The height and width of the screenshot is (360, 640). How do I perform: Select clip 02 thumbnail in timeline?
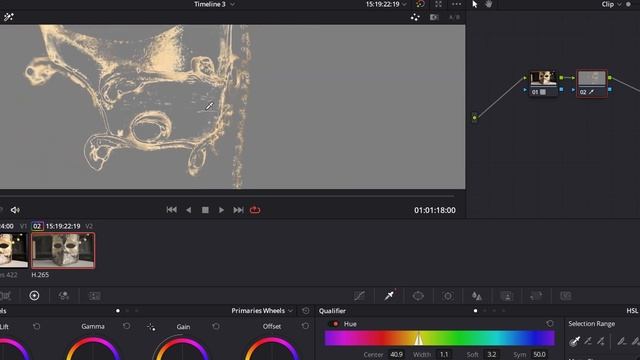(x=63, y=250)
